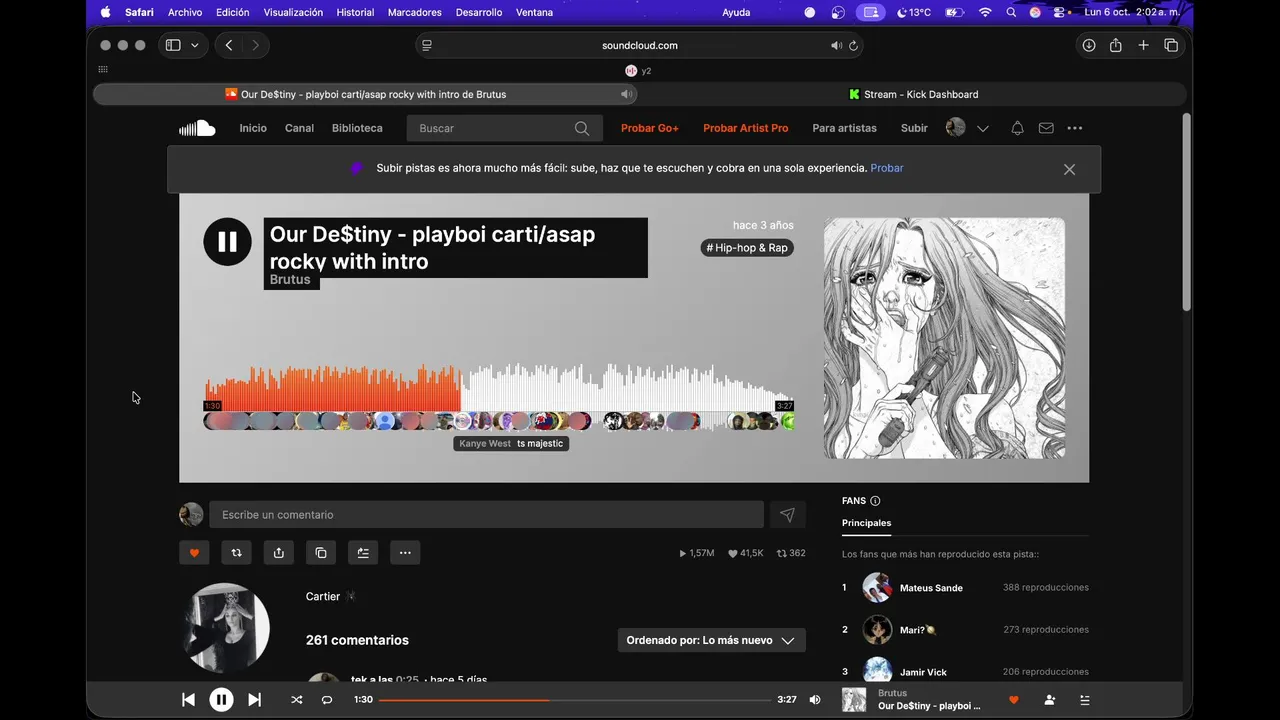This screenshot has height=720, width=1280.
Task: Open track more options ellipsis
Action: (405, 553)
